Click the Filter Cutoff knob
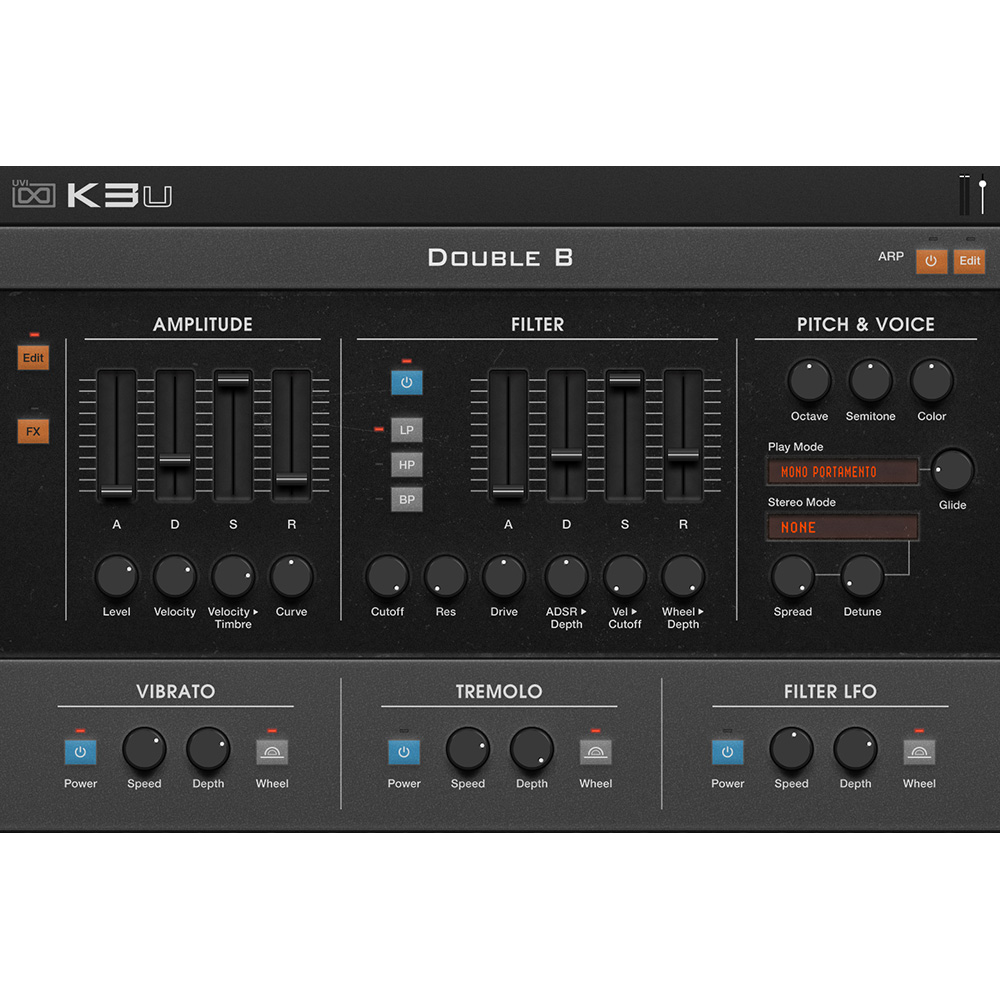This screenshot has height=1000, width=1000. [387, 576]
